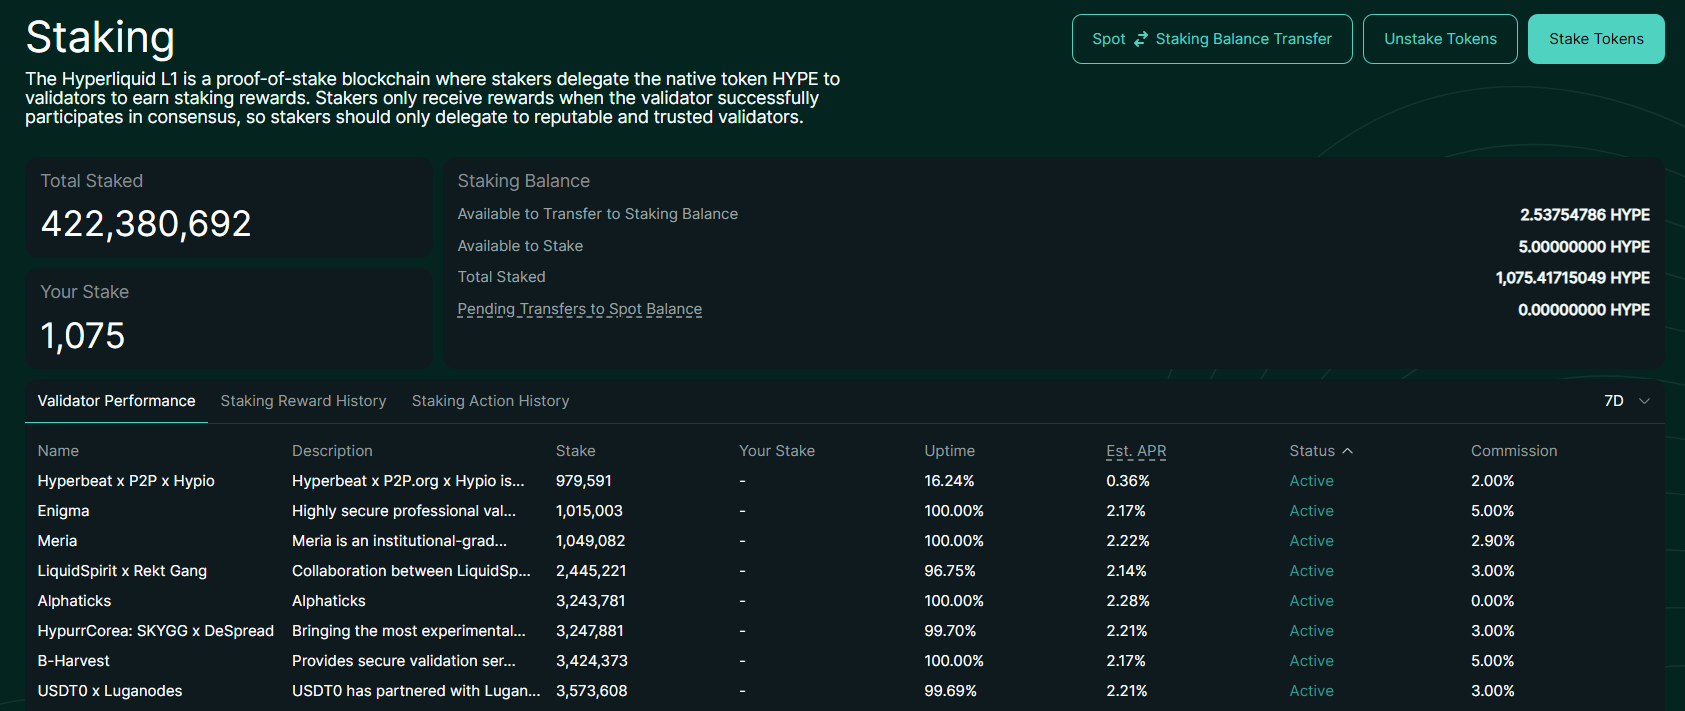This screenshot has width=1685, height=711.
Task: Click the Status column sort arrow
Action: coord(1347,451)
